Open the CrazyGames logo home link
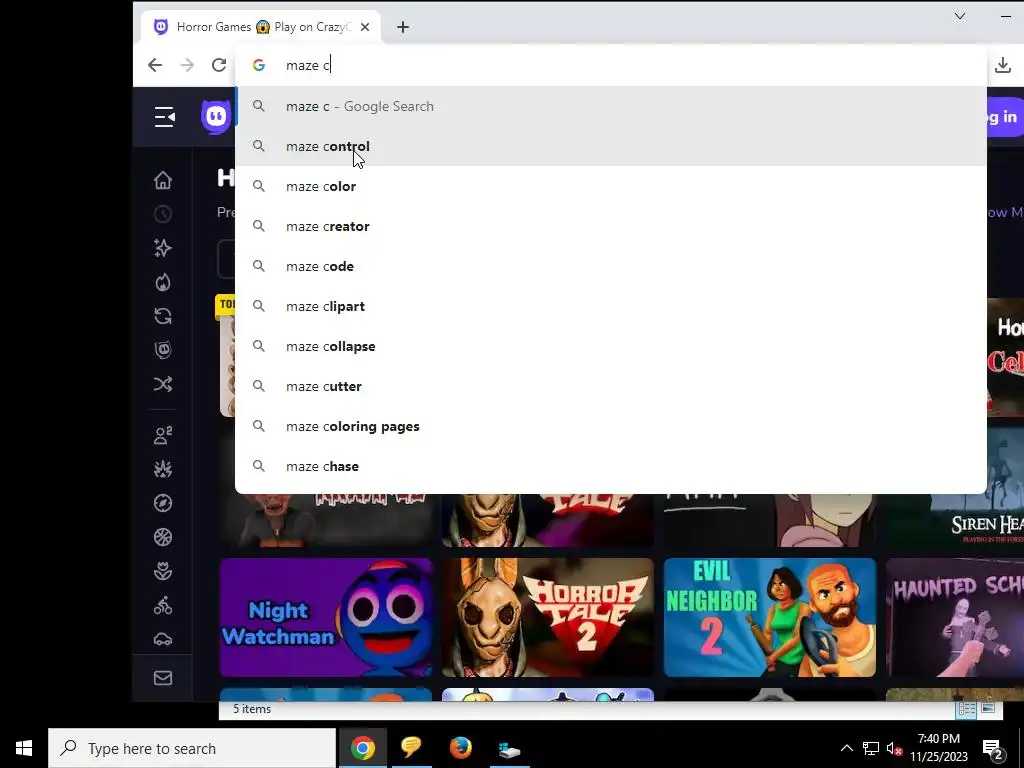This screenshot has height=768, width=1024. [216, 117]
